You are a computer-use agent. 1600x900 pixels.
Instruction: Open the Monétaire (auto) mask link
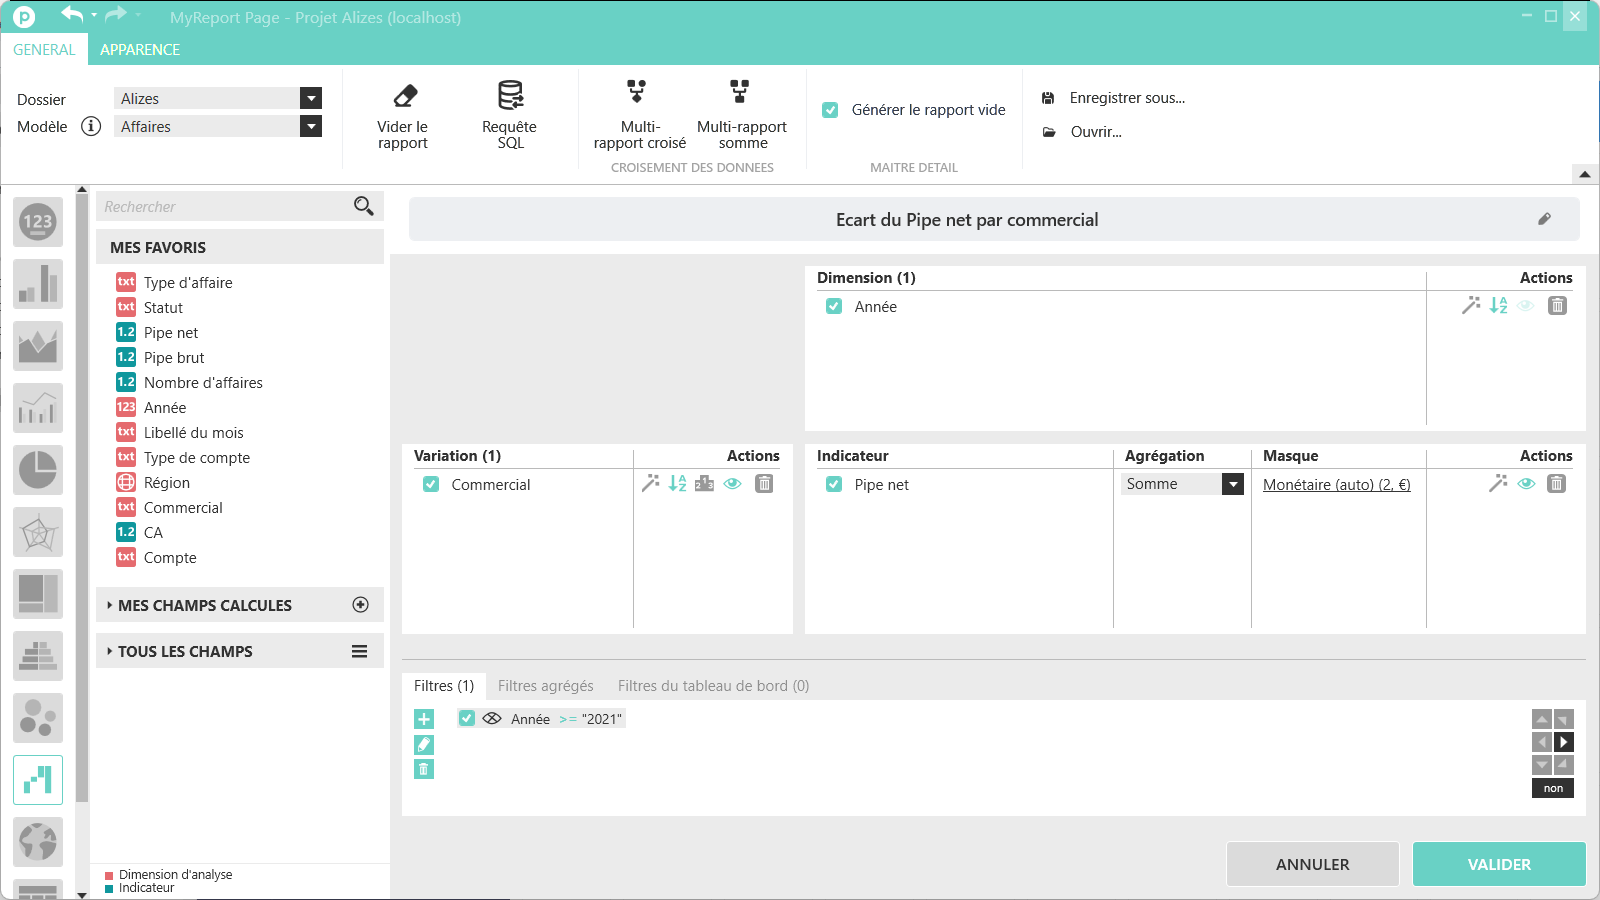[x=1336, y=485]
